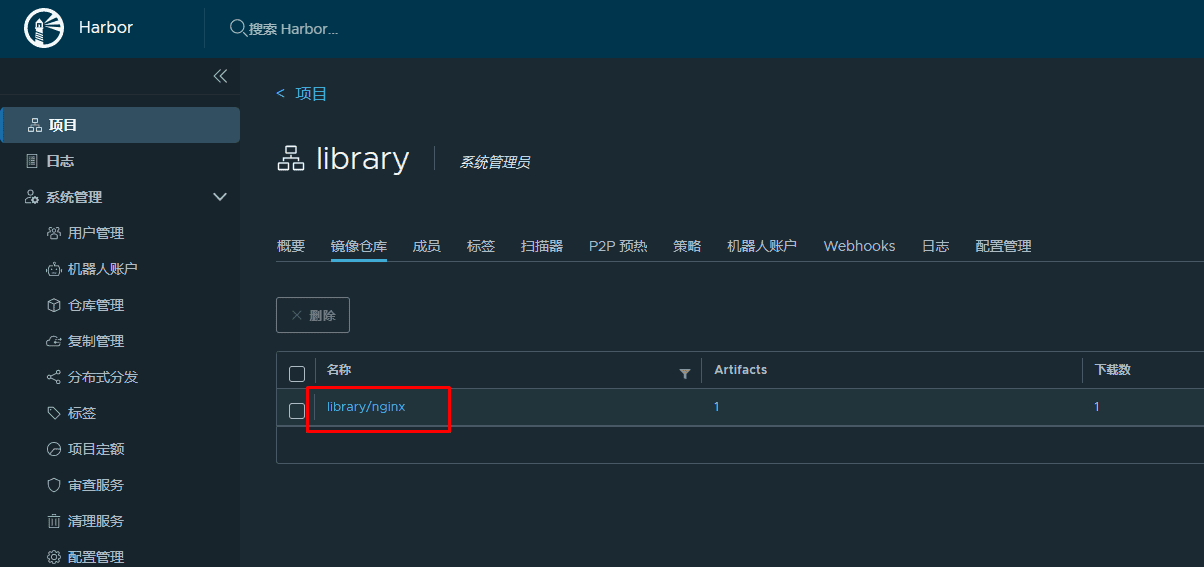
Task: Open the 机器人账户 tab
Action: [762, 246]
